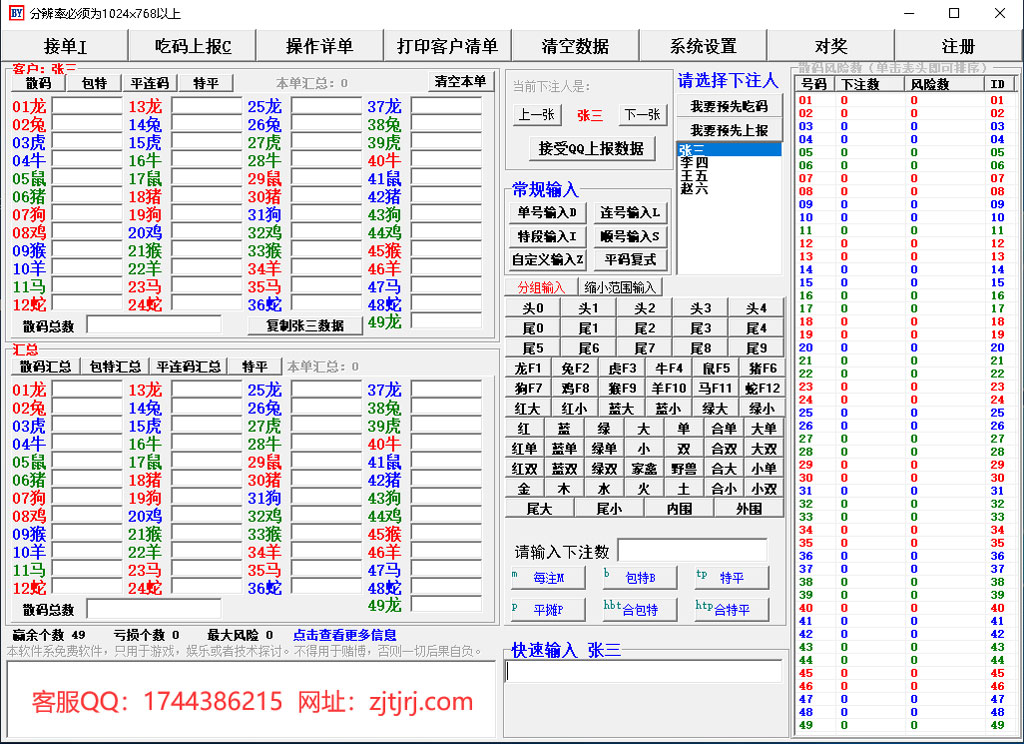This screenshot has width=1024, height=744.
Task: Select the 猴F9 zodiac button
Action: click(x=622, y=388)
